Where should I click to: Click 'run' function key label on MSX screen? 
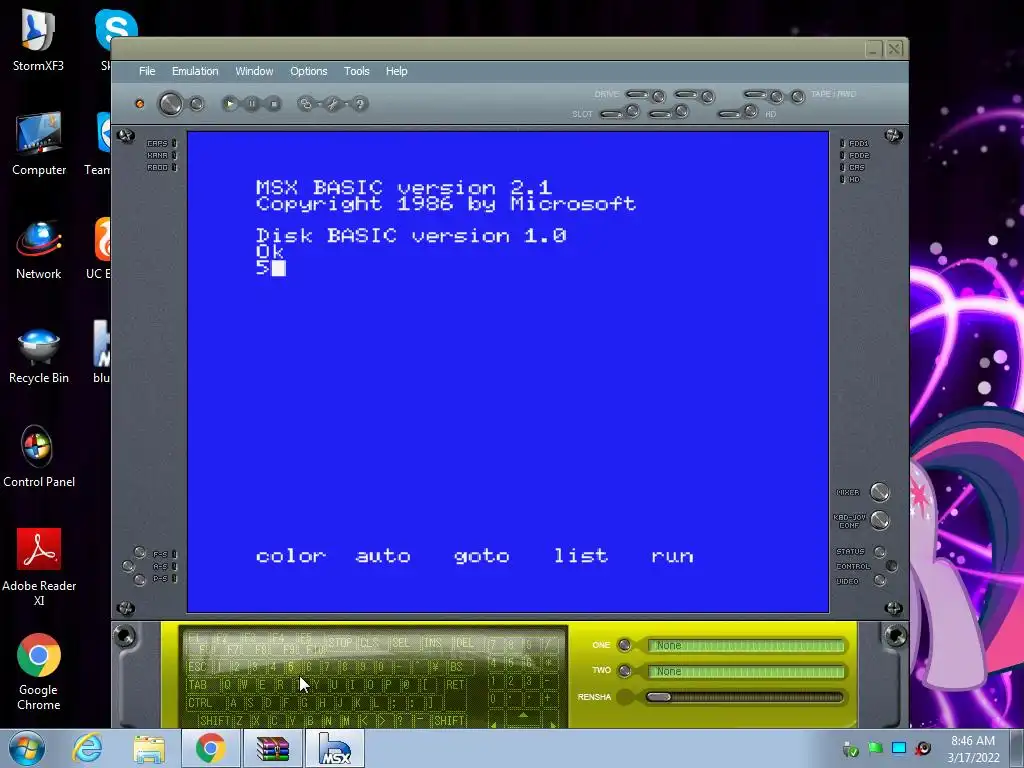pyautogui.click(x=673, y=556)
